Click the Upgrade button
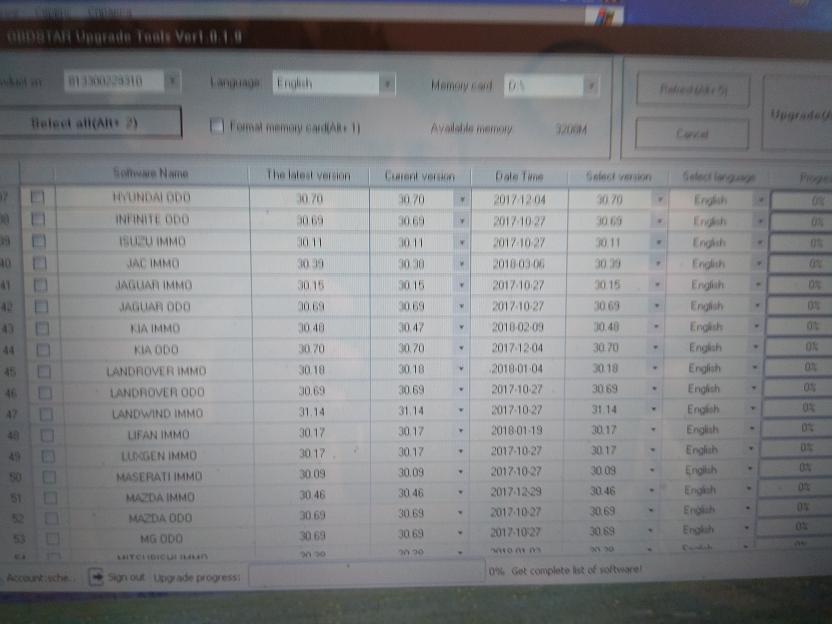The width and height of the screenshot is (832, 624). (797, 113)
